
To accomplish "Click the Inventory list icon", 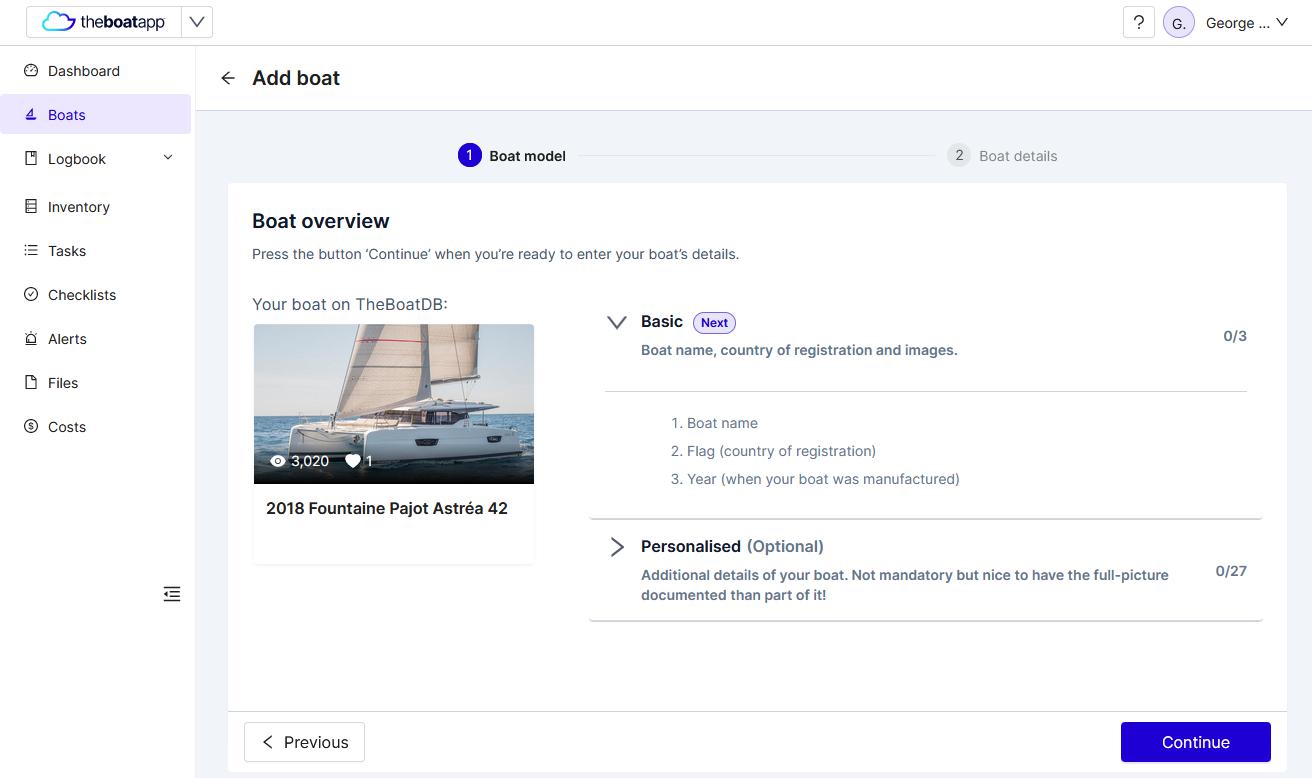I will pos(30,207).
